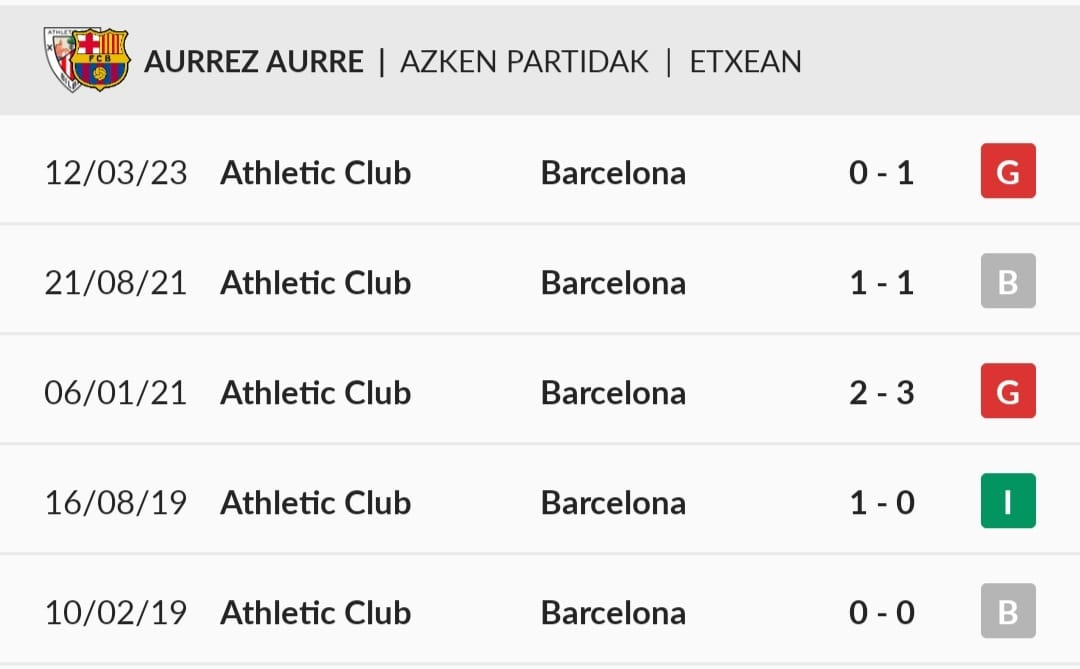
Task: Select the 0 - 0 score result
Action: click(x=882, y=613)
